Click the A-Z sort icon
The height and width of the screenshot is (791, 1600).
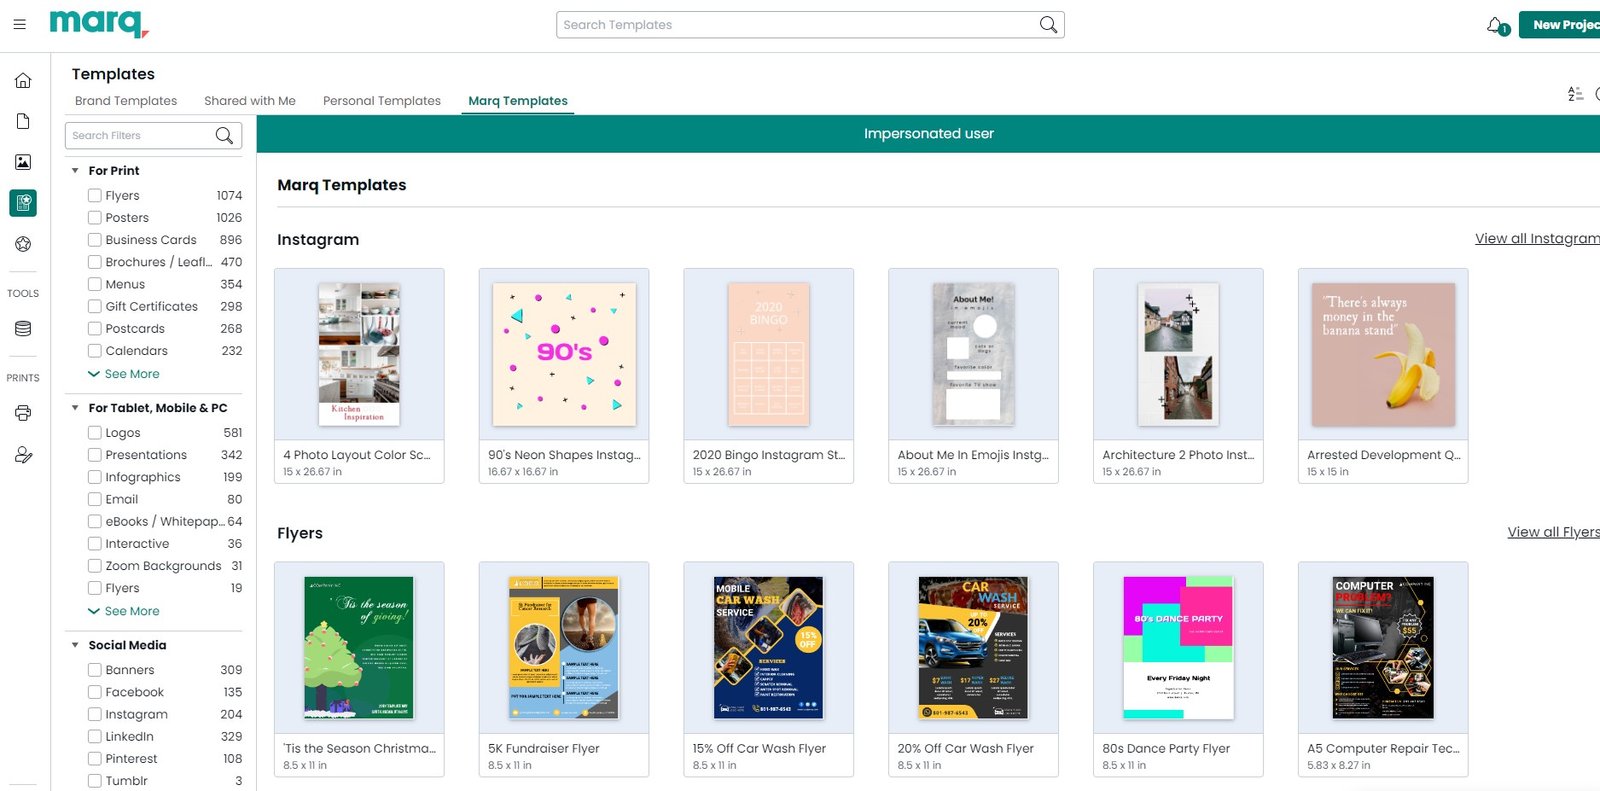coord(1575,94)
